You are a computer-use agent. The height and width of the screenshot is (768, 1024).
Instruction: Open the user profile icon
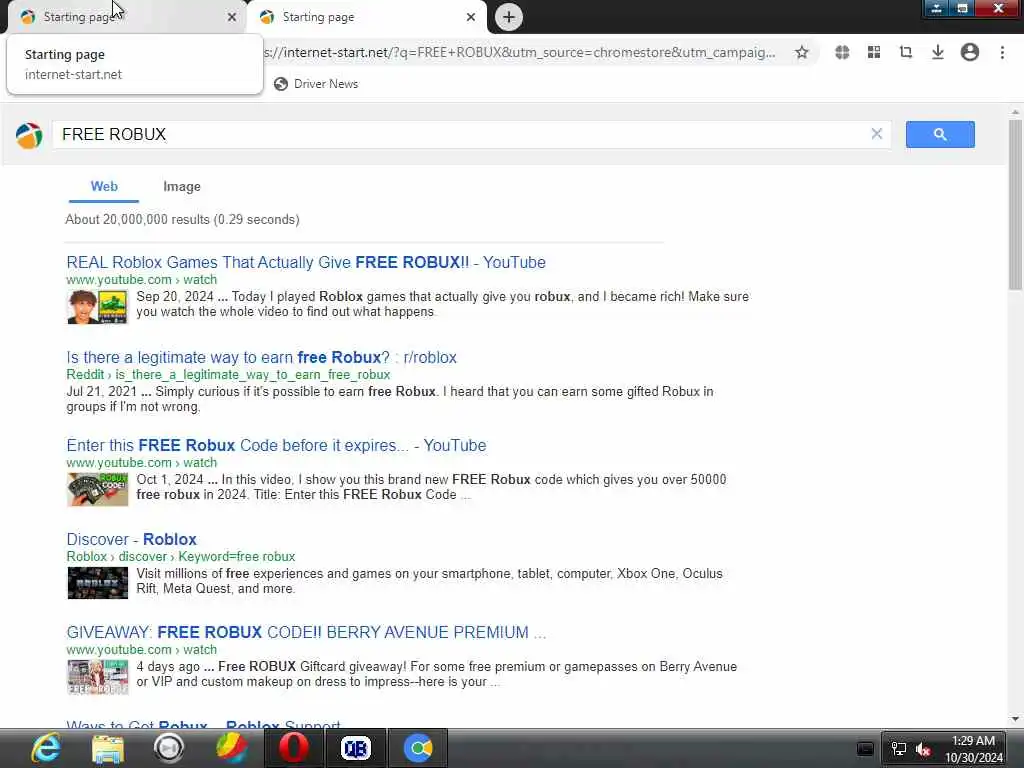[970, 52]
